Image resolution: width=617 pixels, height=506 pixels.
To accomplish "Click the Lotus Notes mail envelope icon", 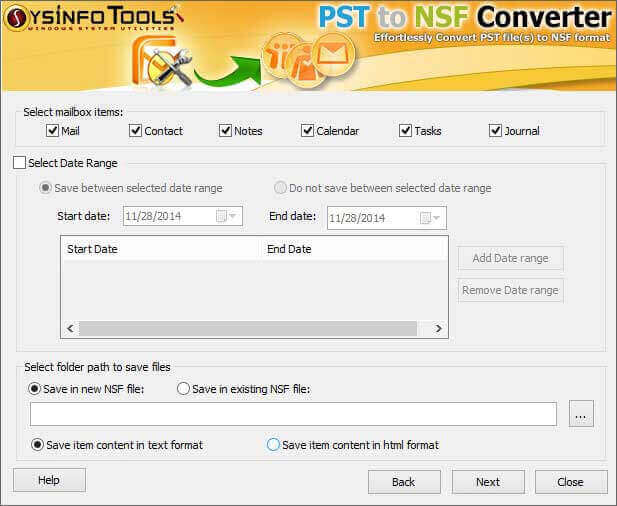I will tap(333, 55).
